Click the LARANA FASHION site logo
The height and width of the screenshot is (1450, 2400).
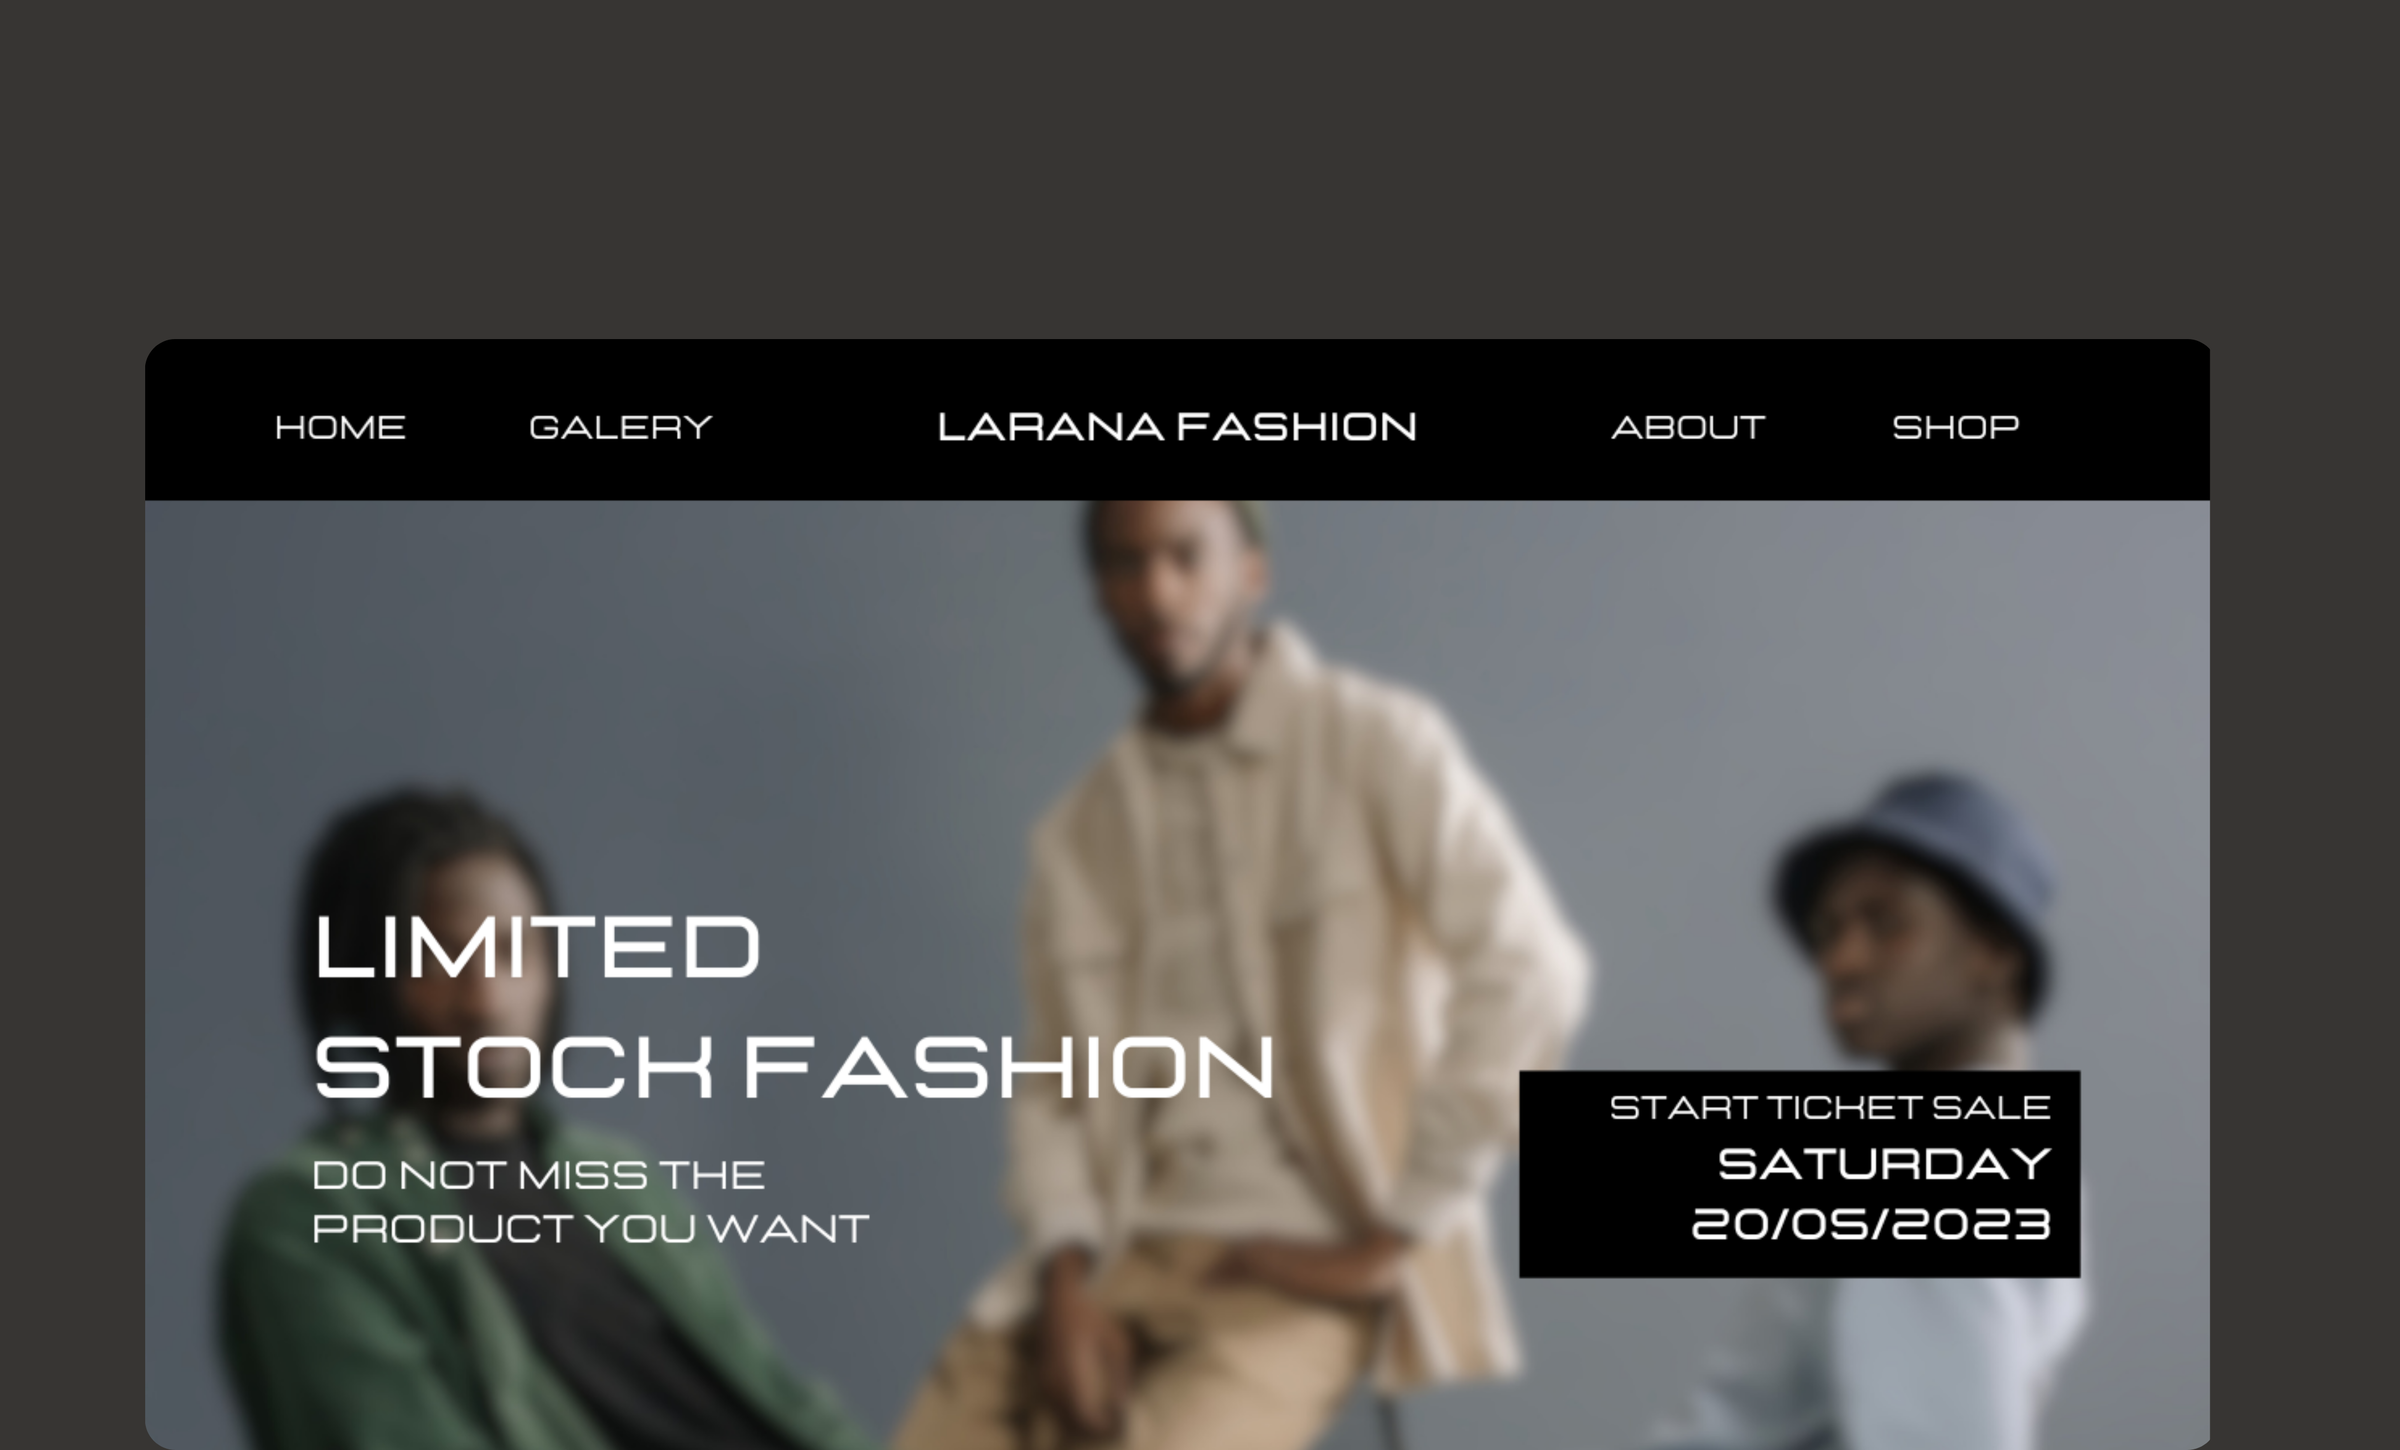[x=1177, y=427]
